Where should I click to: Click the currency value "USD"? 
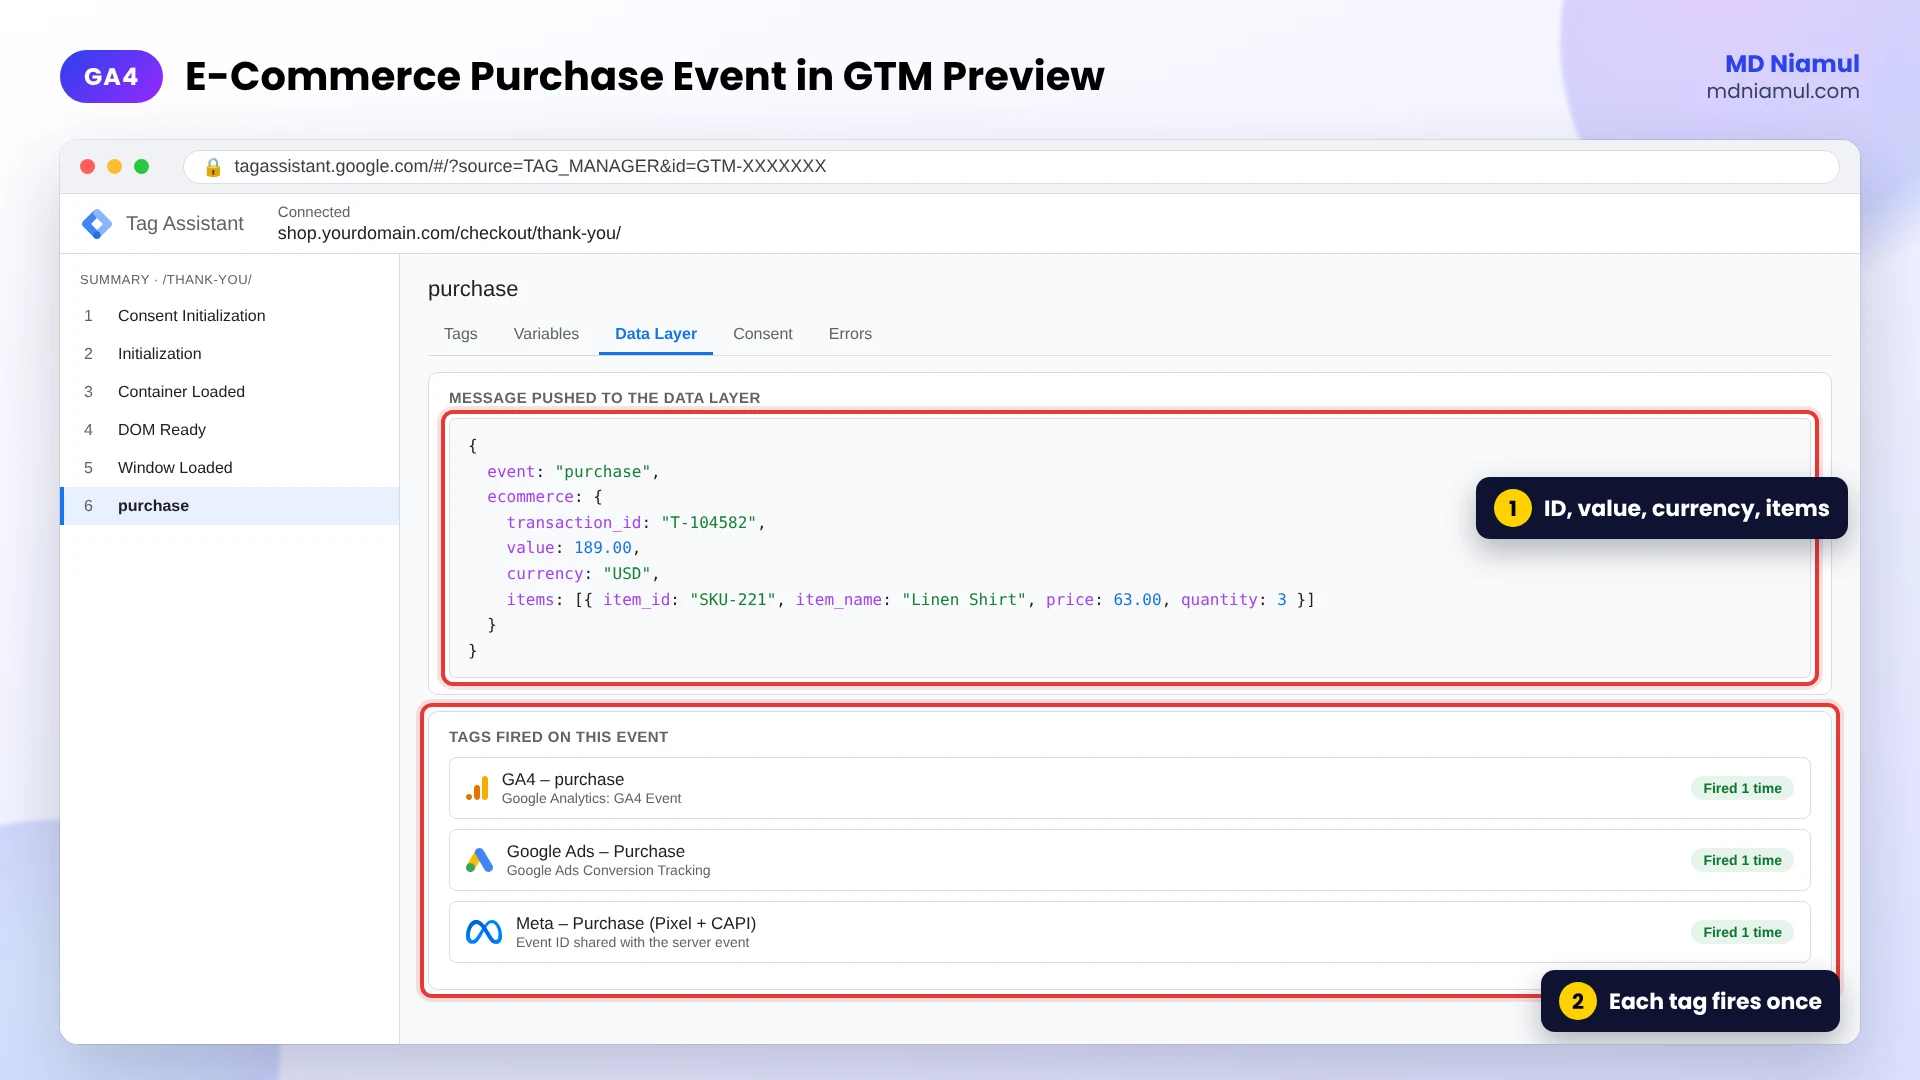[x=627, y=574]
